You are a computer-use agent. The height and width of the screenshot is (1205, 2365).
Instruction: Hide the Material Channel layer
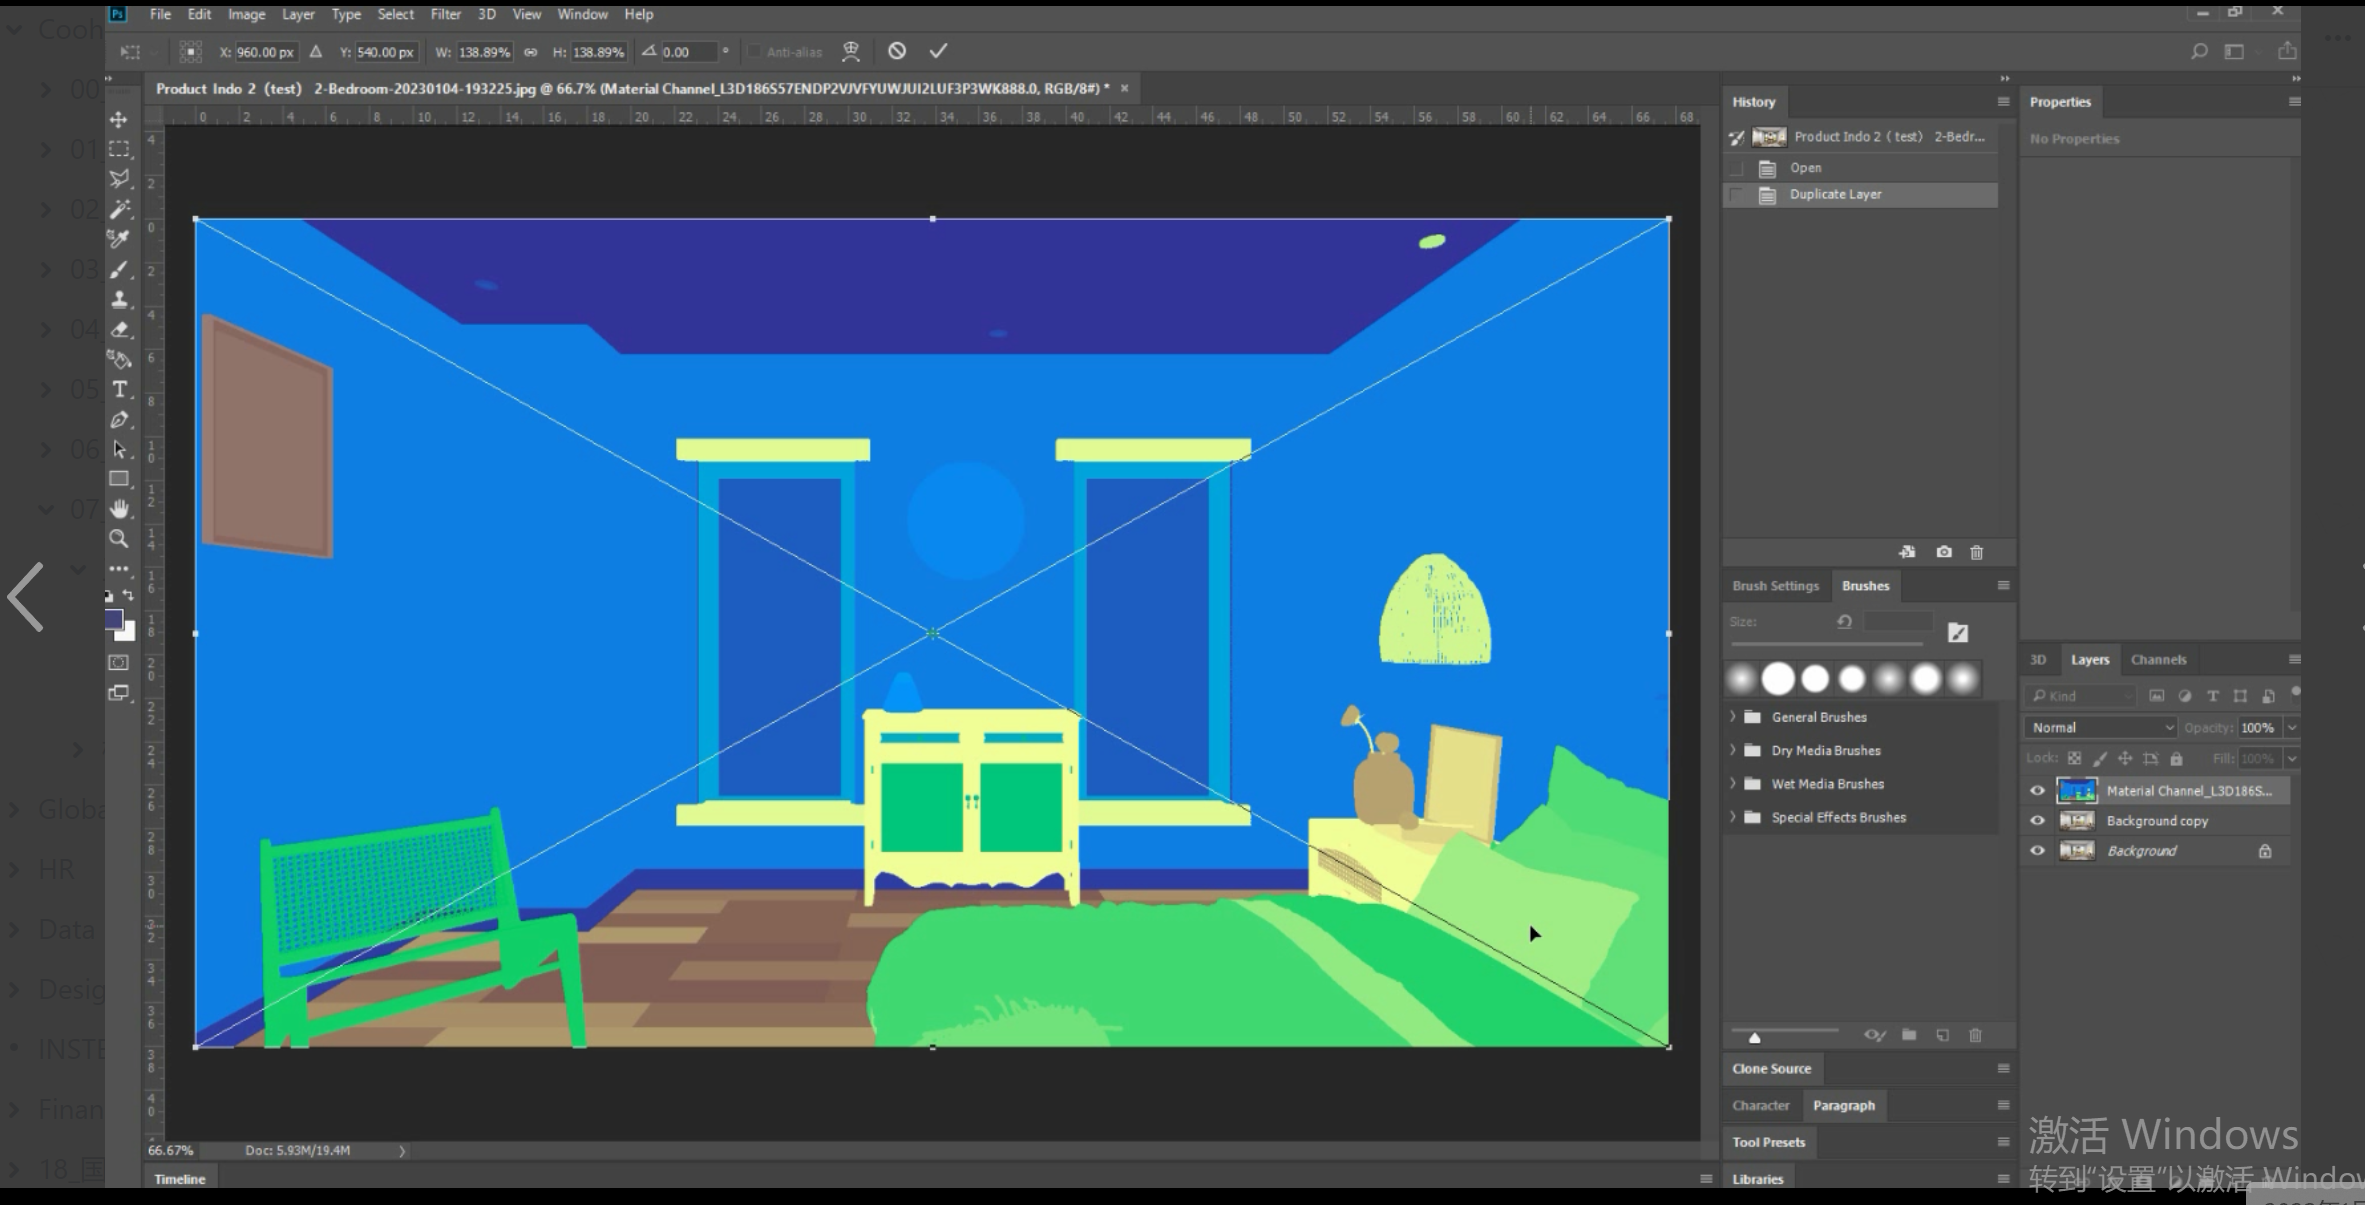point(2037,790)
